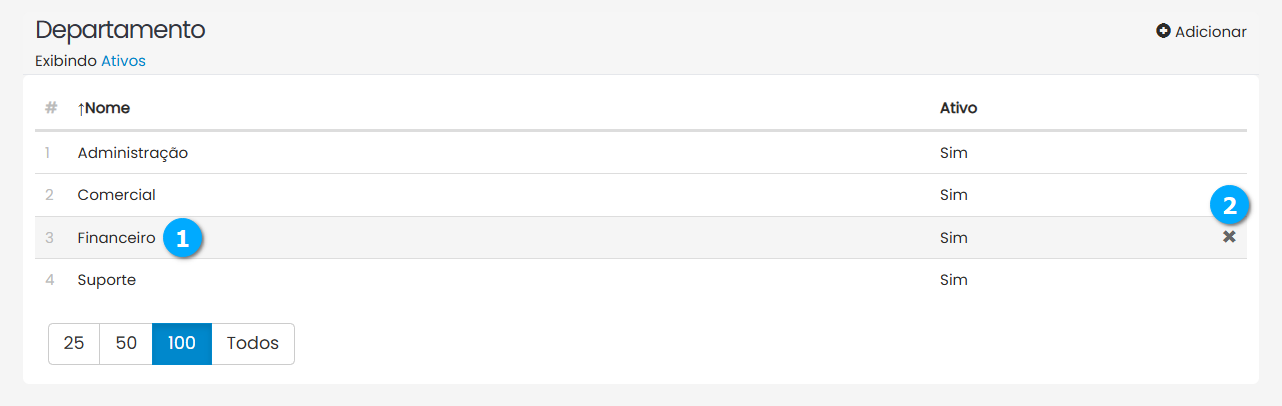
Task: Click the Adicionar plus icon
Action: (1163, 32)
